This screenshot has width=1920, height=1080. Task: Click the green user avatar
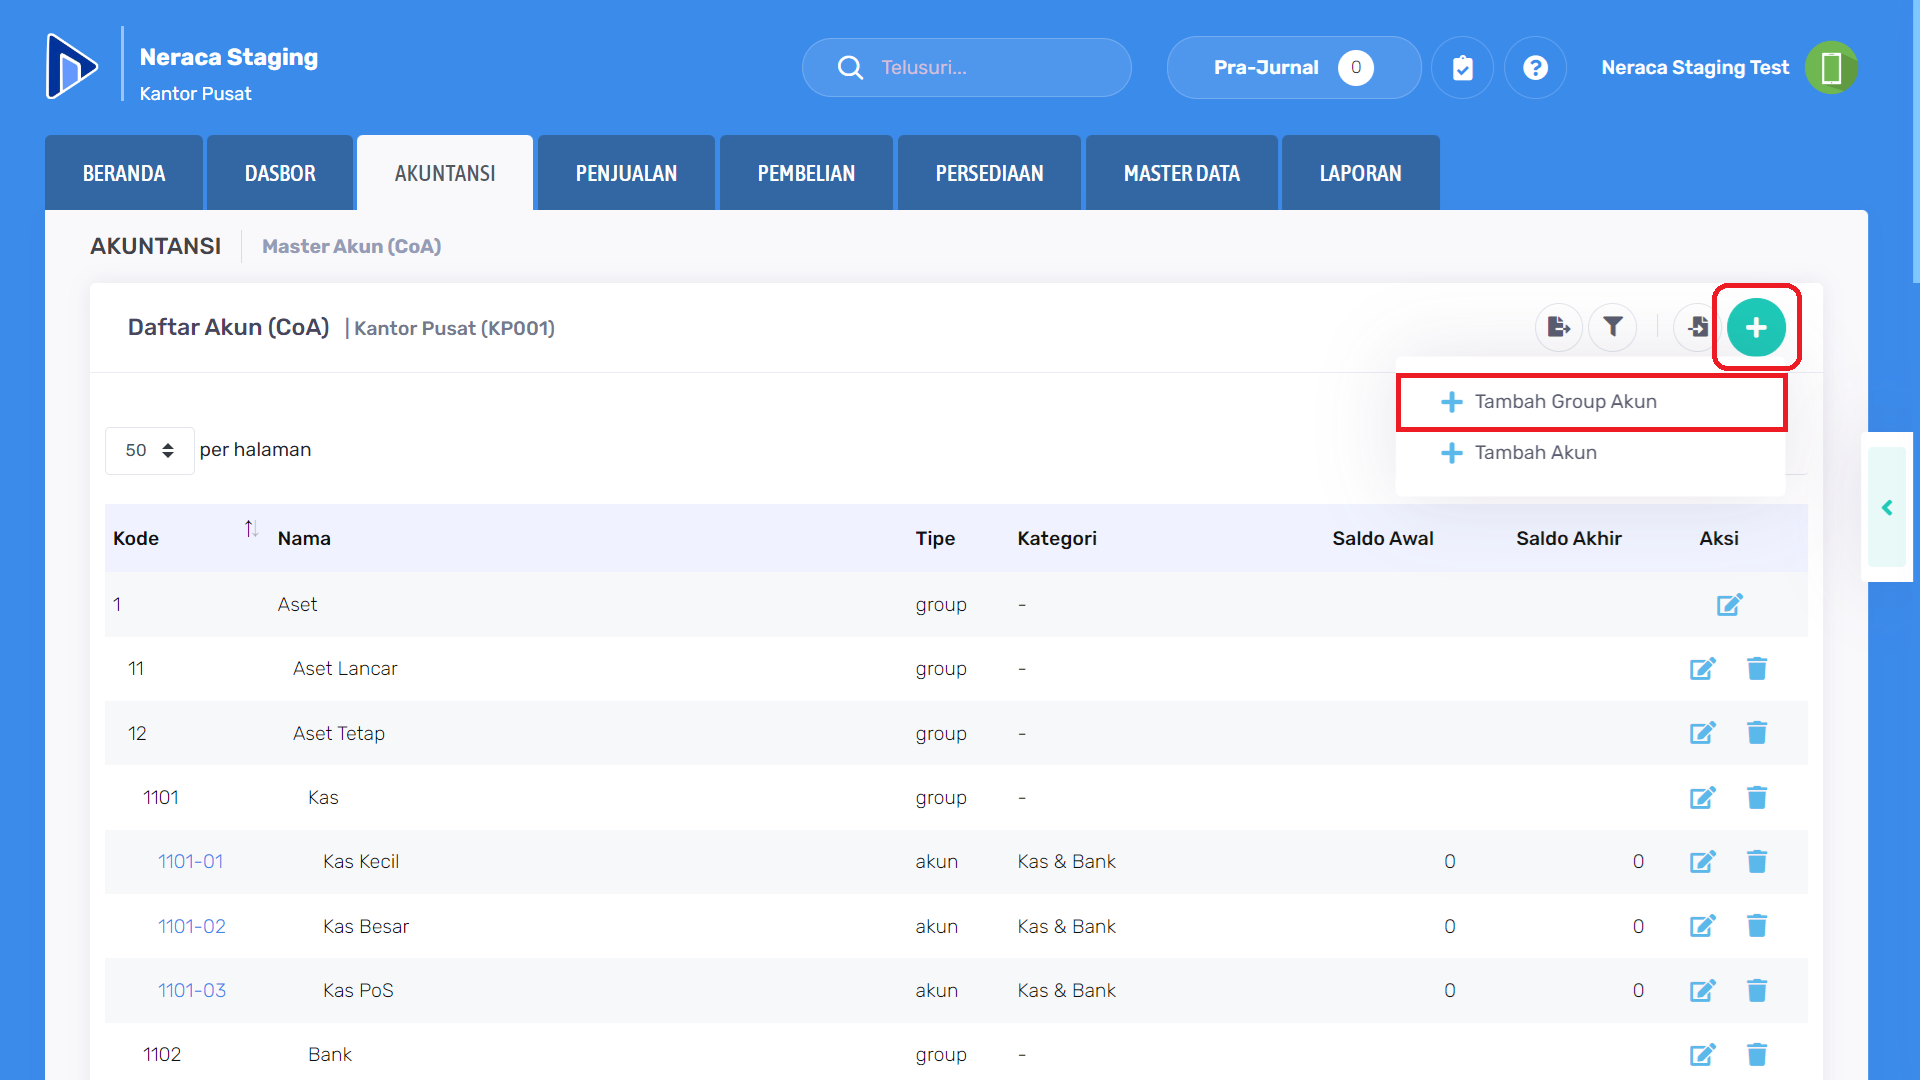1831,67
